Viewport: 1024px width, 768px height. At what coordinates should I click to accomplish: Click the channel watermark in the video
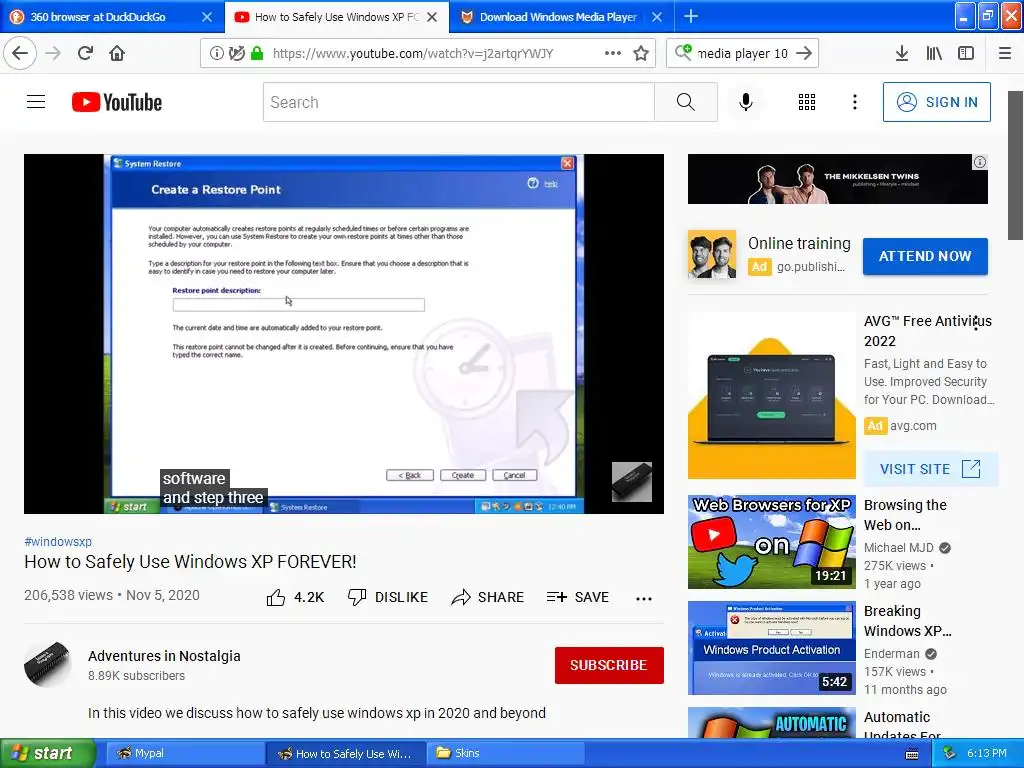[x=632, y=482]
